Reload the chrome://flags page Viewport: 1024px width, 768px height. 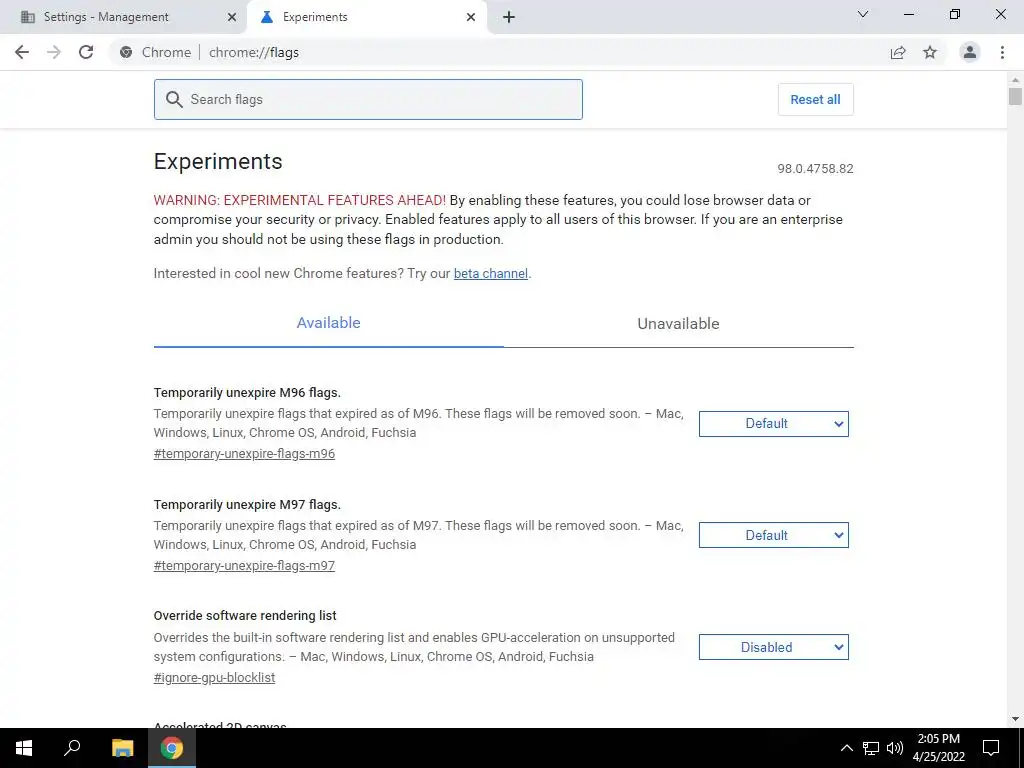[86, 52]
